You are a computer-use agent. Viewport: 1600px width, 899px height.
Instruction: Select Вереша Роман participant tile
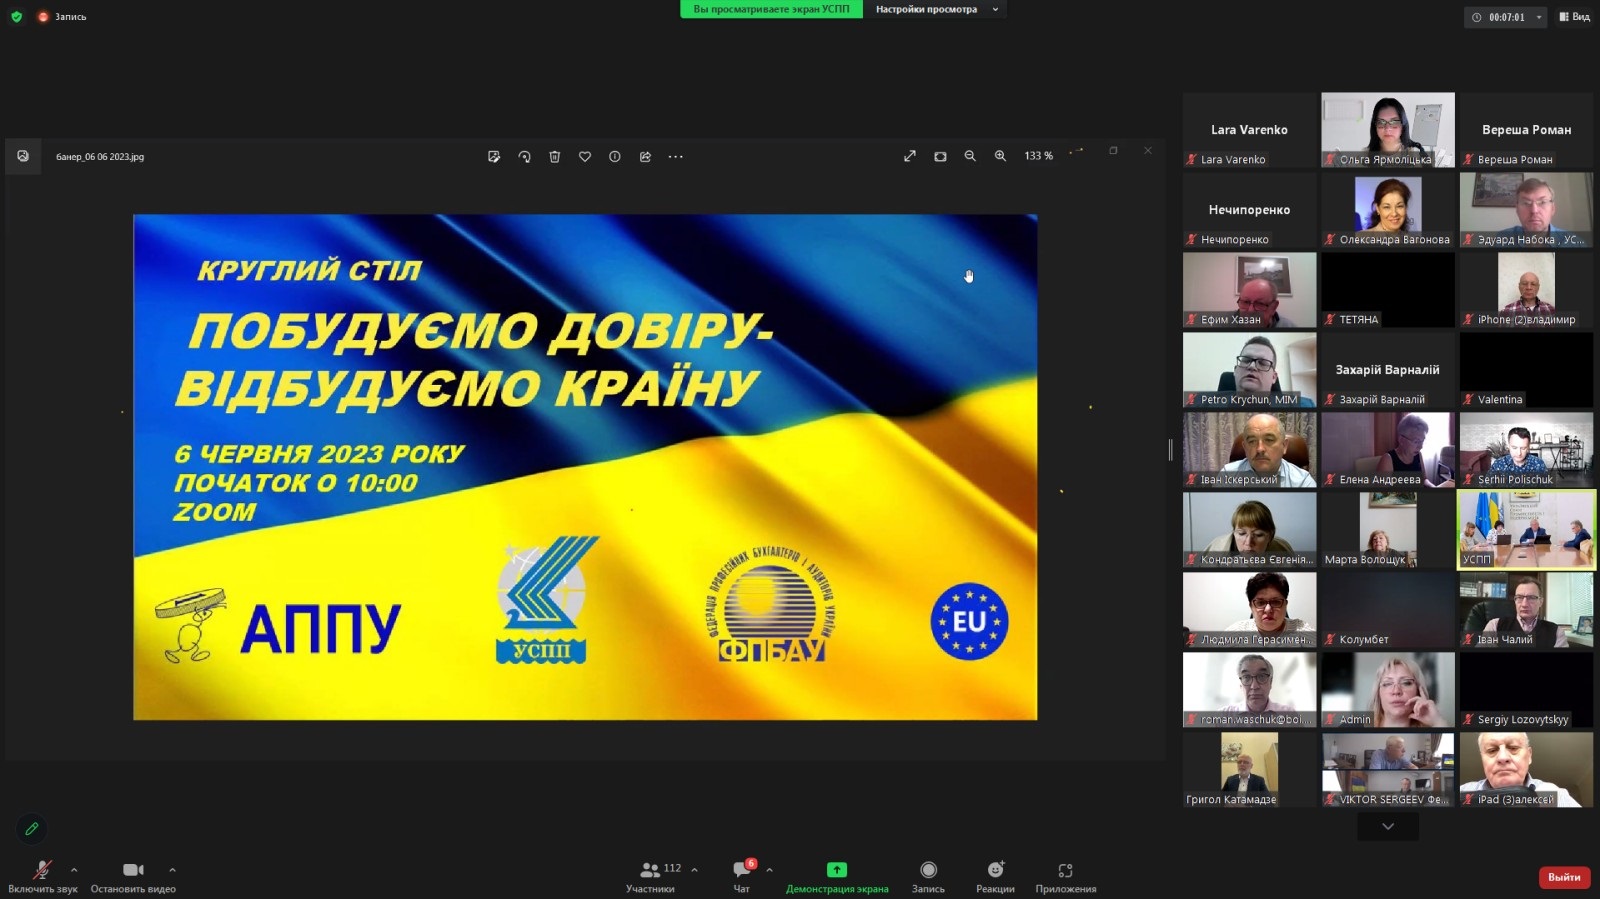coord(1526,130)
